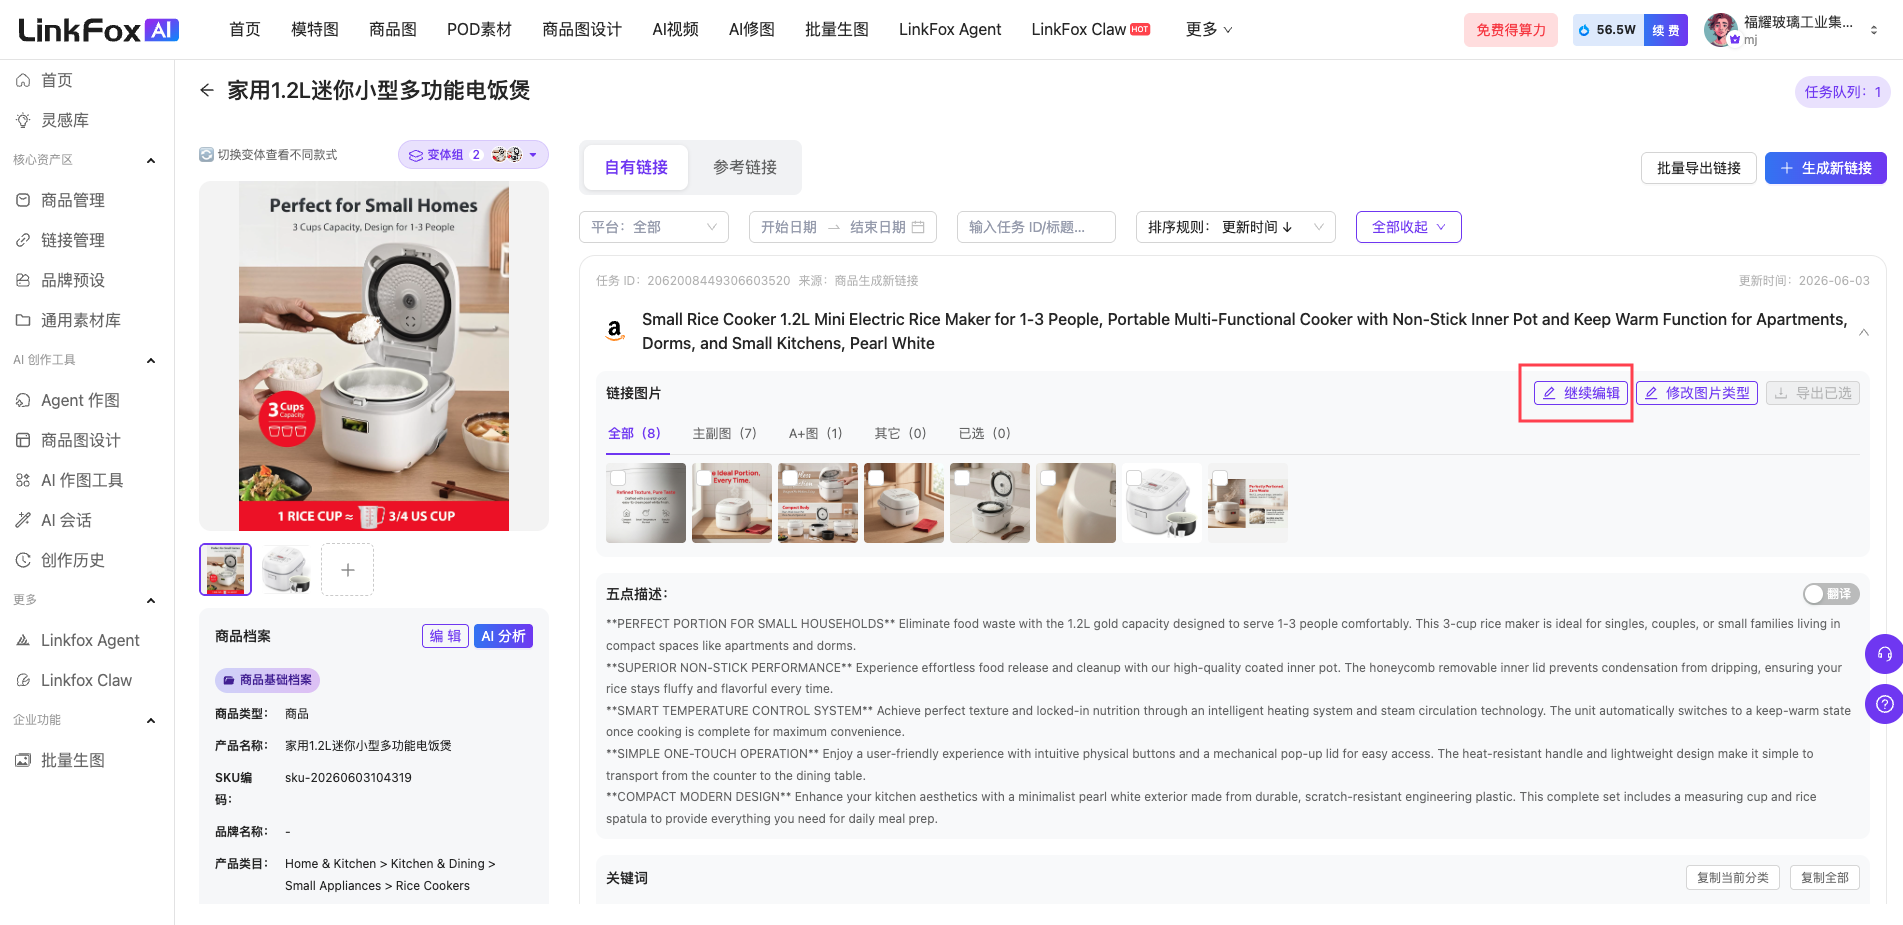Open Linkfox Agent in the sidebar
This screenshot has width=1903, height=925.
pyautogui.click(x=90, y=640)
